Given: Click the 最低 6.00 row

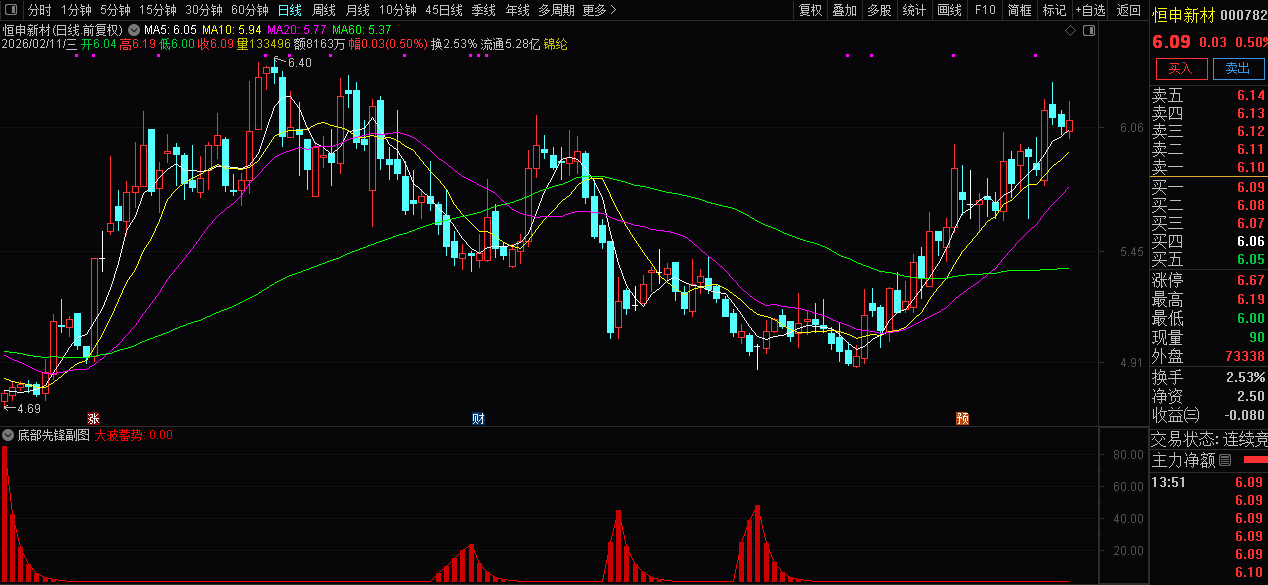Looking at the screenshot, I should click(1208, 318).
